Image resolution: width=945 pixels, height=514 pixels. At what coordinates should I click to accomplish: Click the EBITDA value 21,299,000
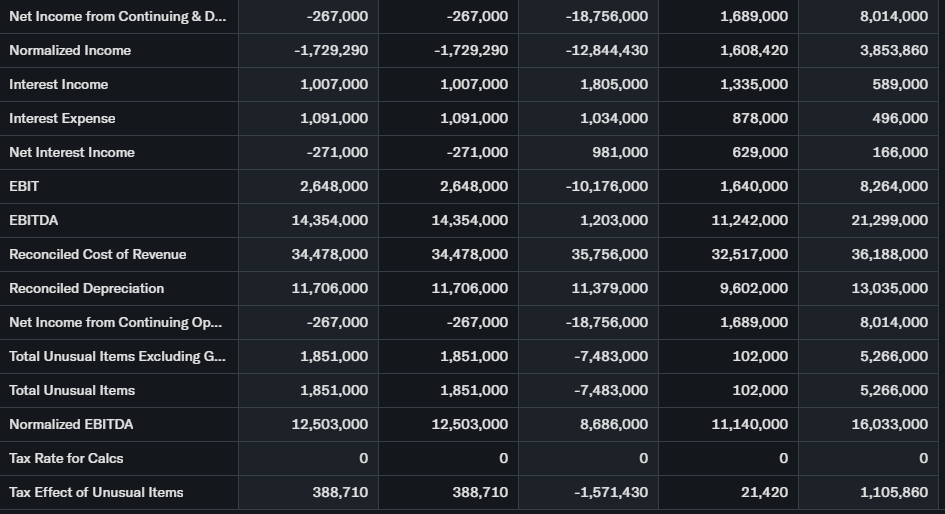coord(889,220)
